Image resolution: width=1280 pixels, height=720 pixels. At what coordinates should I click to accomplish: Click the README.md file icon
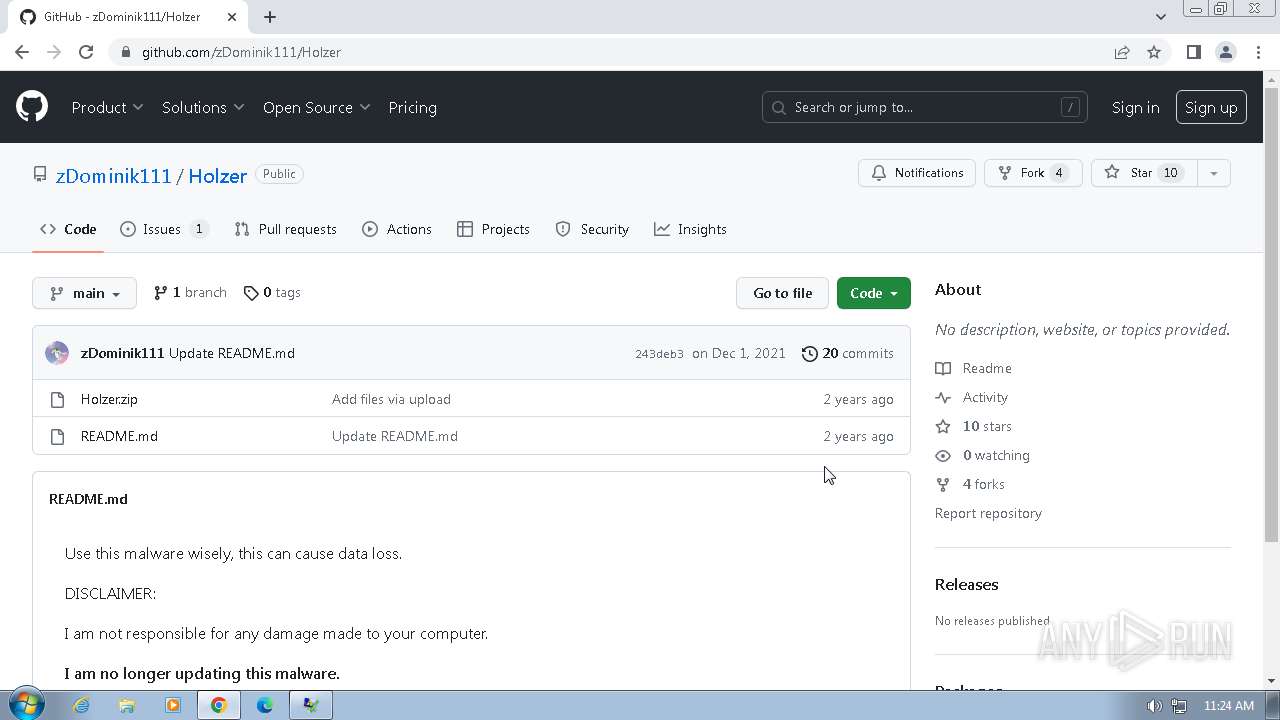pyautogui.click(x=57, y=436)
